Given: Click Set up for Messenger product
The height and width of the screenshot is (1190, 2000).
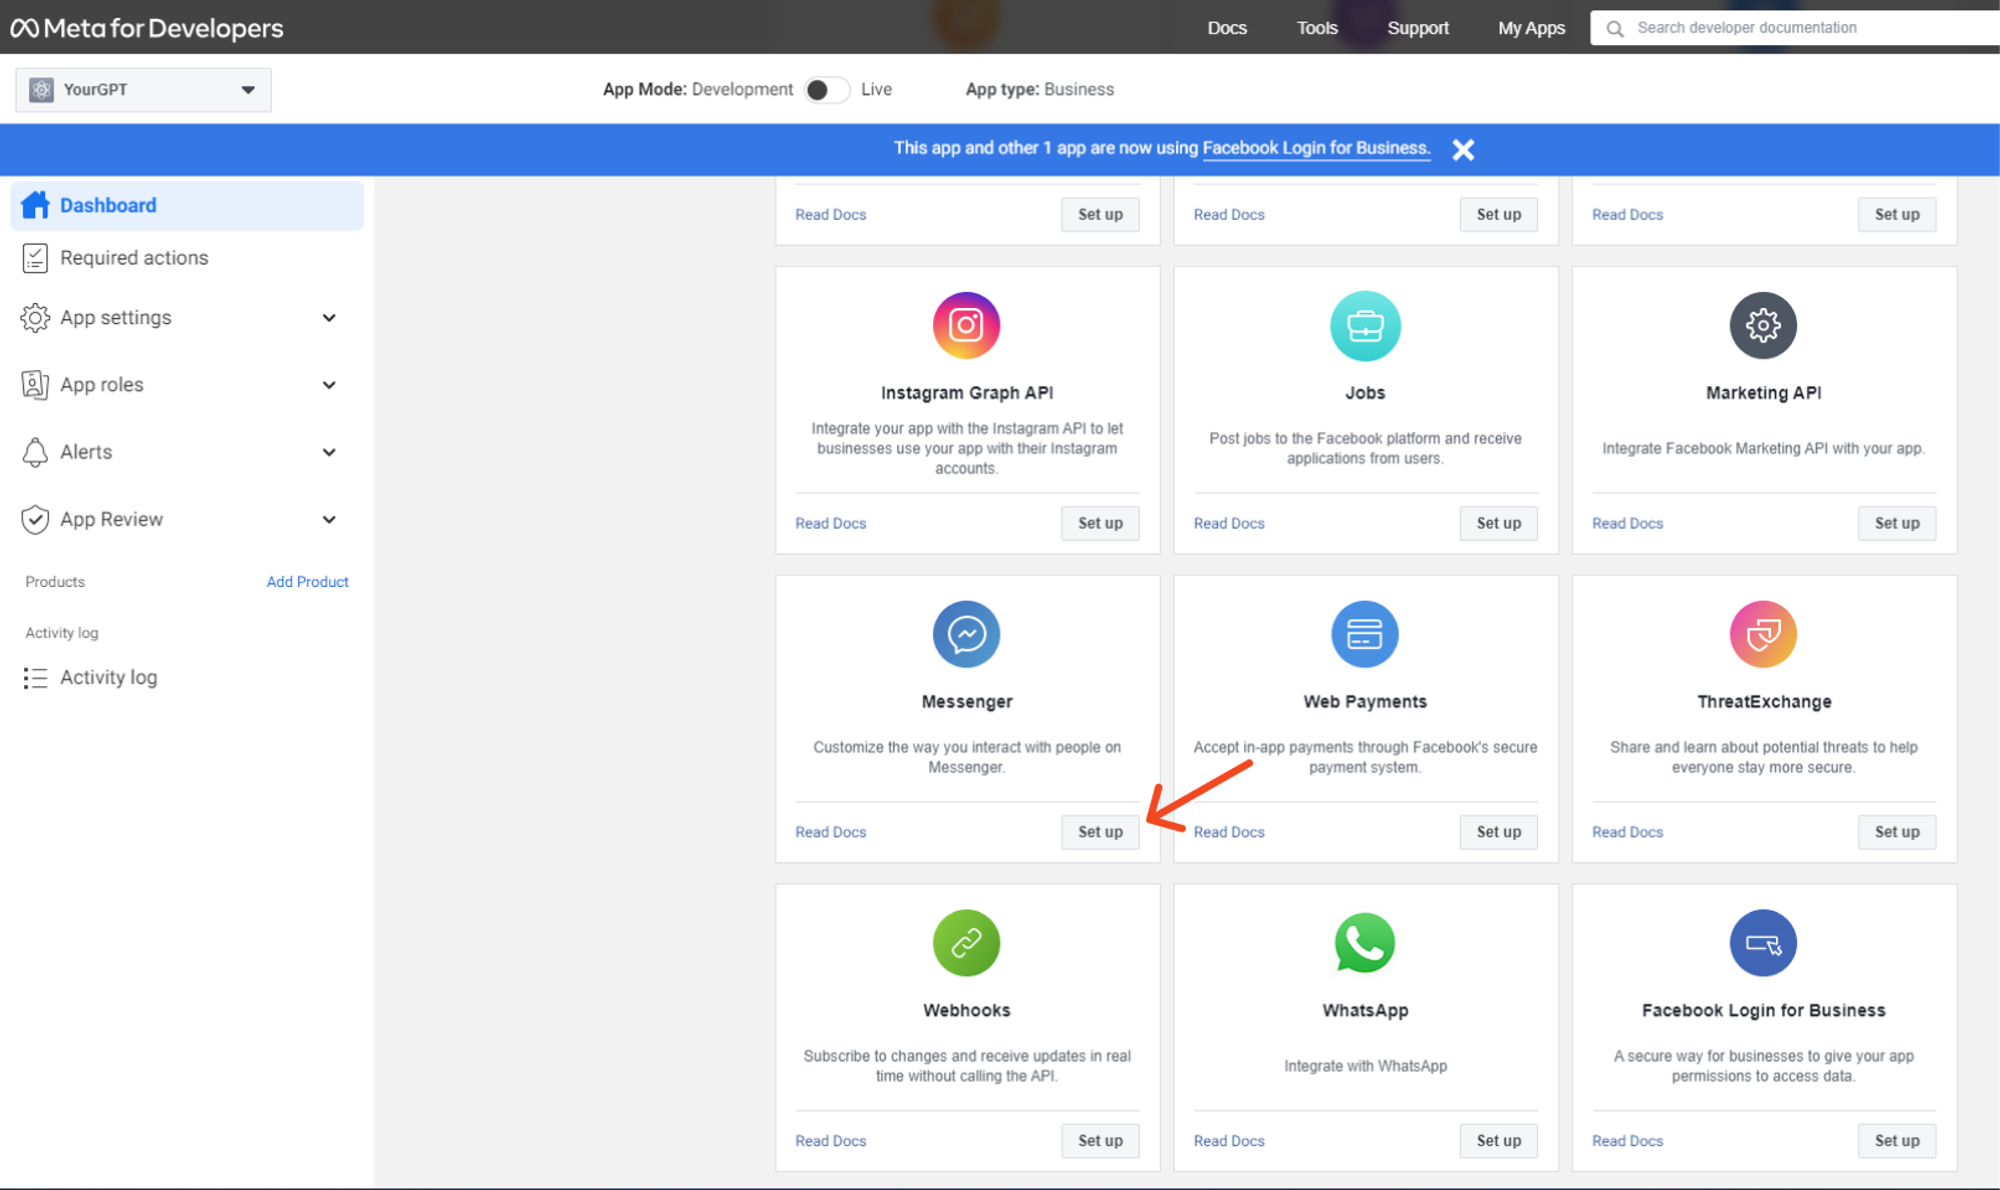Looking at the screenshot, I should pos(1101,832).
